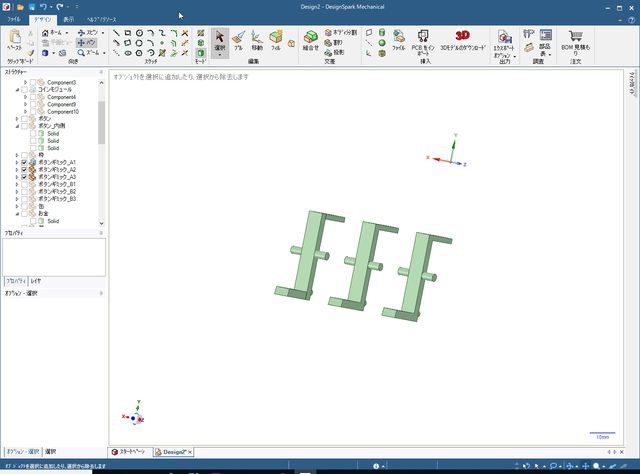640x474 pixels.
Task: Collapse the お金 tree node
Action: (x=17, y=214)
